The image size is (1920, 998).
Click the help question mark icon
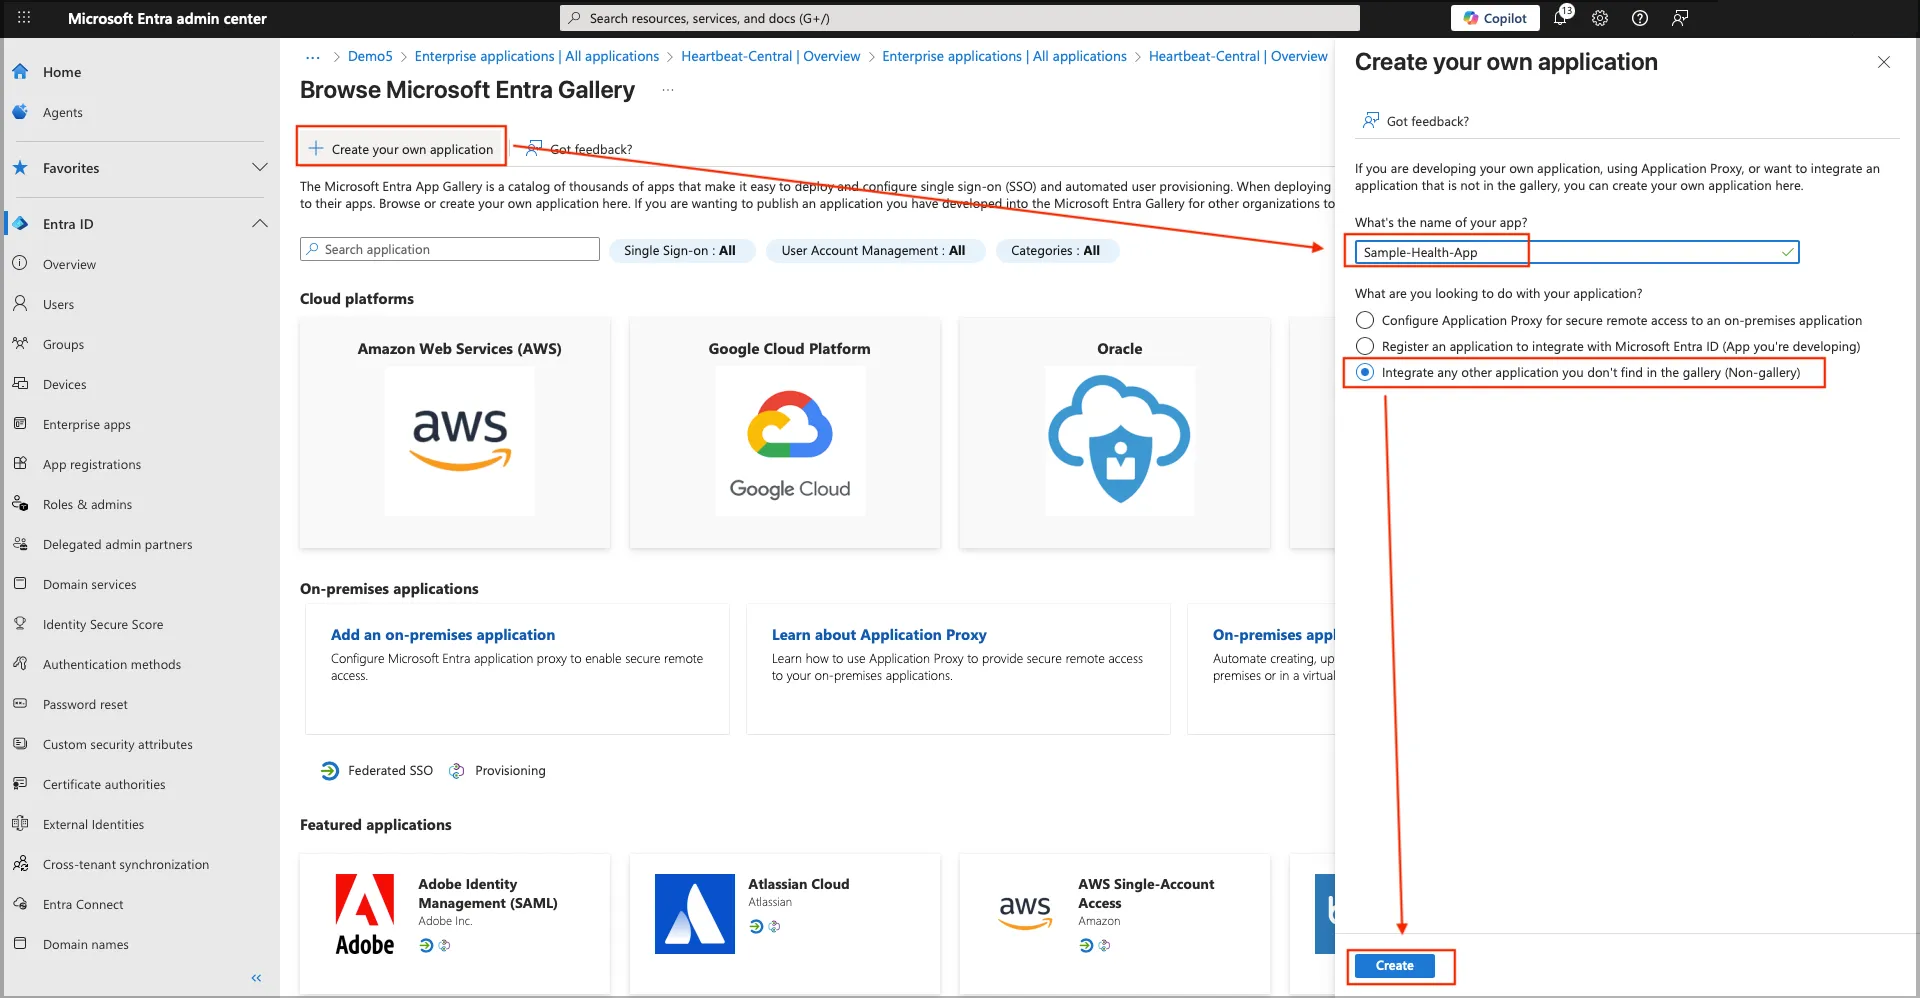tap(1640, 18)
